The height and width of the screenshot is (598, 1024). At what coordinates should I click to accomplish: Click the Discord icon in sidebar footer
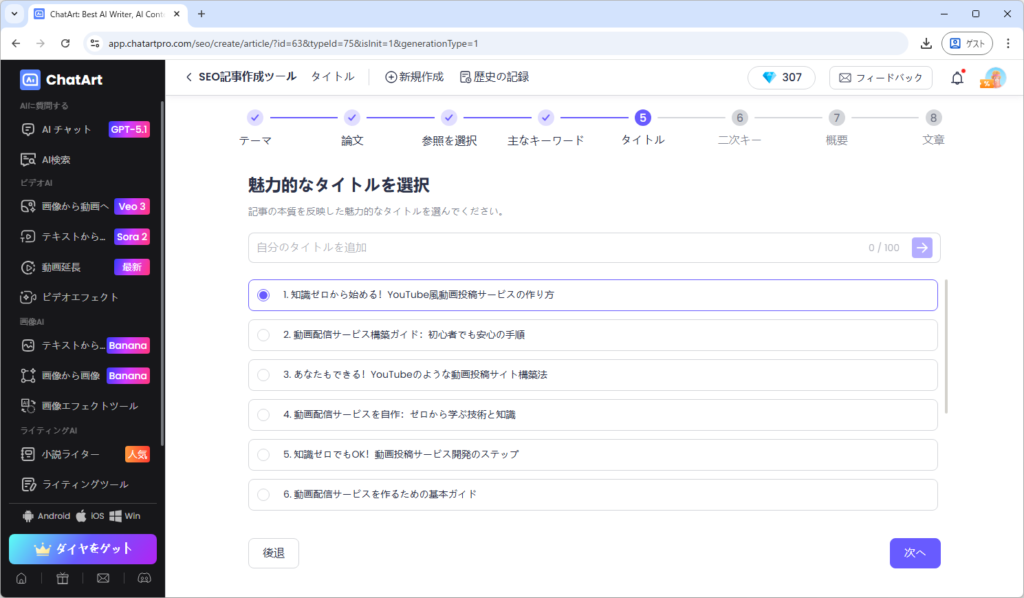(144, 578)
